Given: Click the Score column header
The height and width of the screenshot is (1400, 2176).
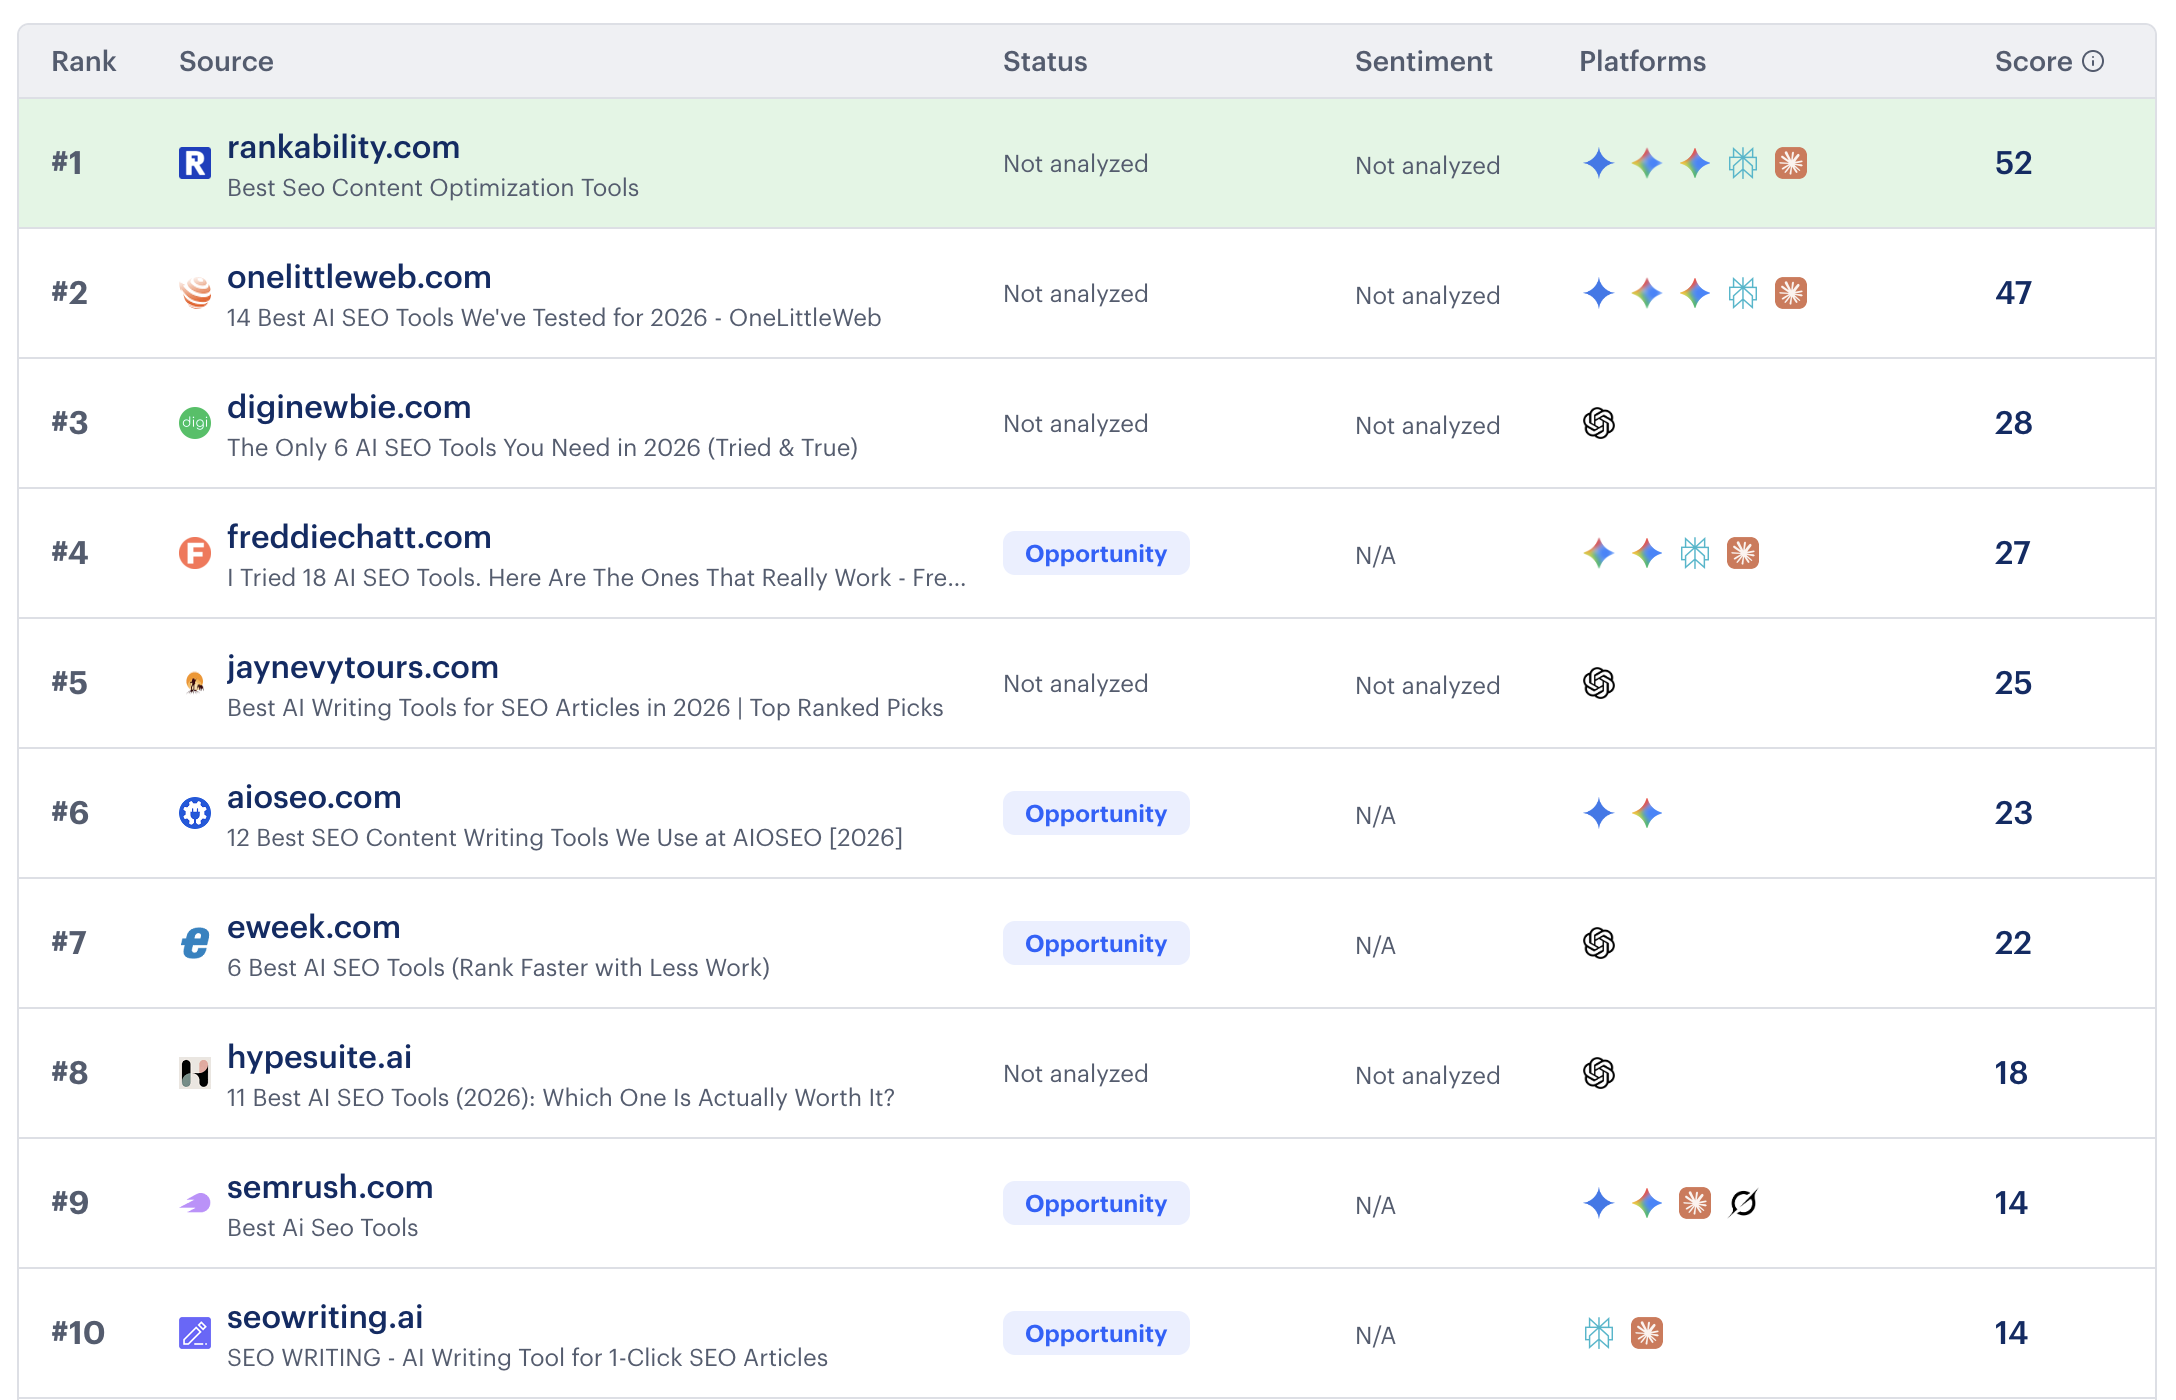Looking at the screenshot, I should 2033,61.
